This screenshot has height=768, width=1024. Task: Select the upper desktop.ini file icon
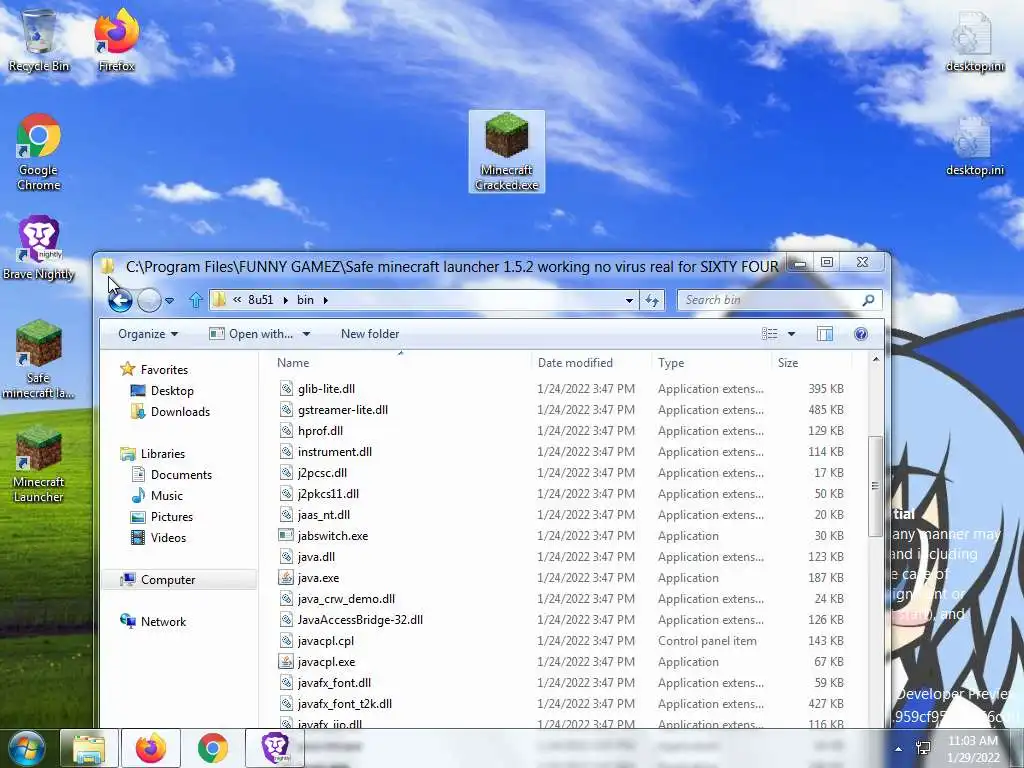[975, 42]
